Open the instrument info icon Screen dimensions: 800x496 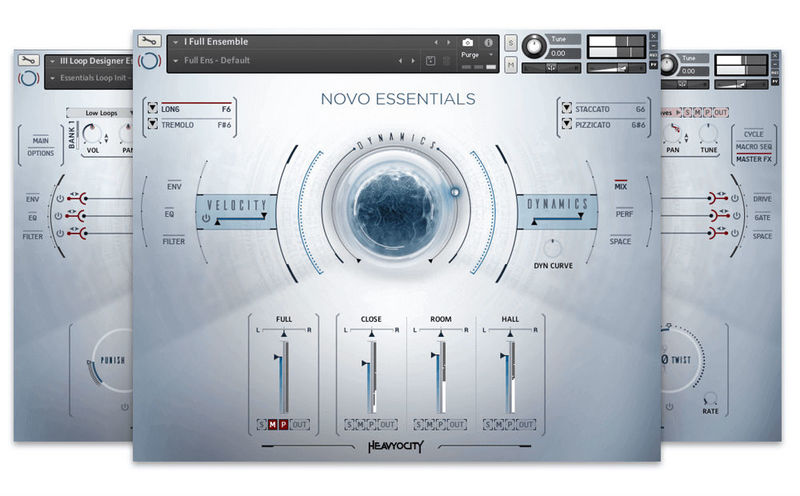click(x=488, y=42)
